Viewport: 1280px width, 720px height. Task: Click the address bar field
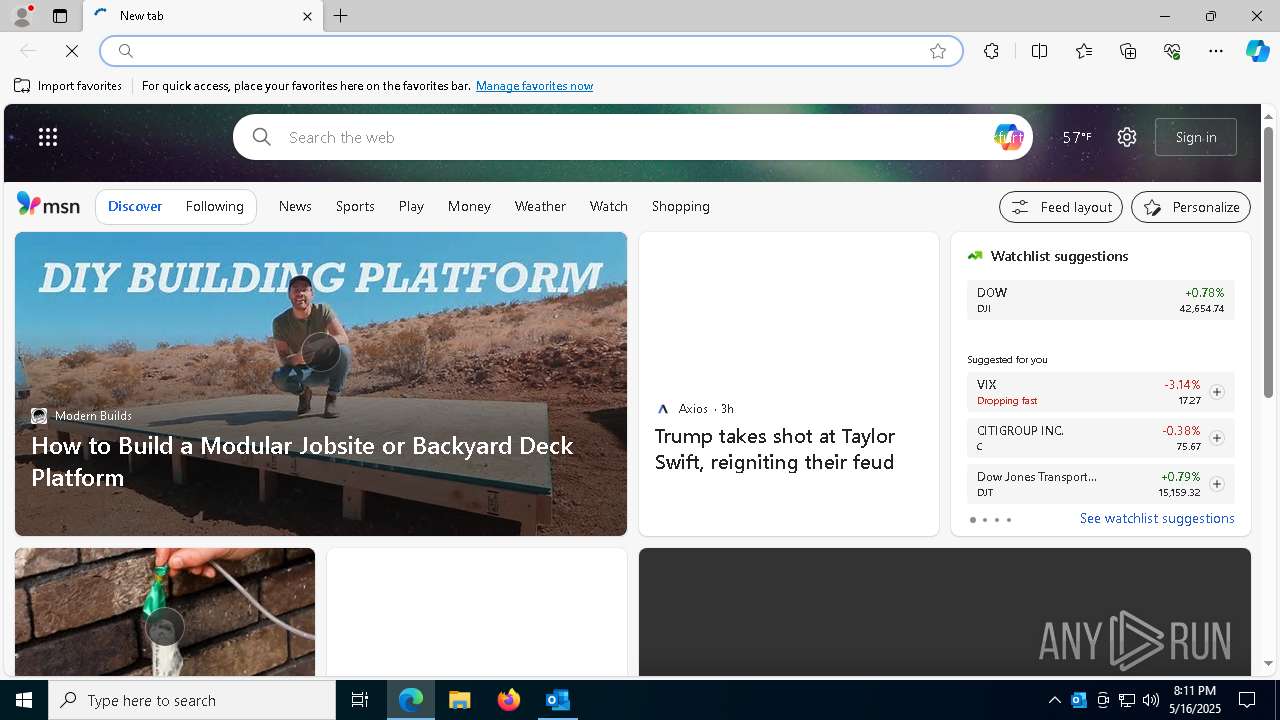tap(530, 51)
